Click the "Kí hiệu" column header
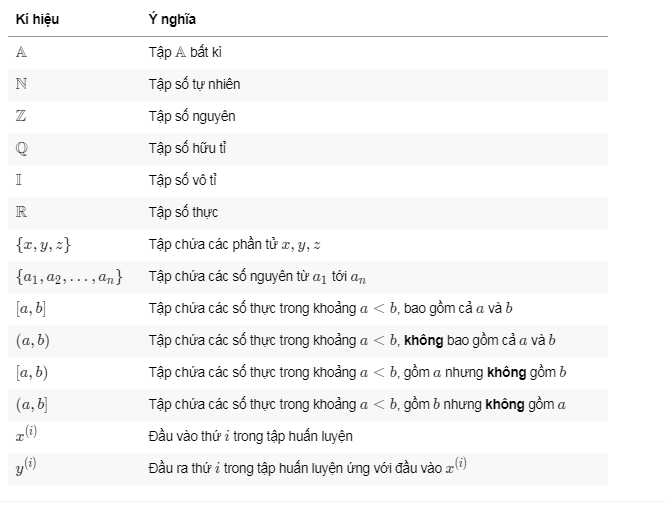The width and height of the screenshot is (666, 507). click(x=38, y=20)
